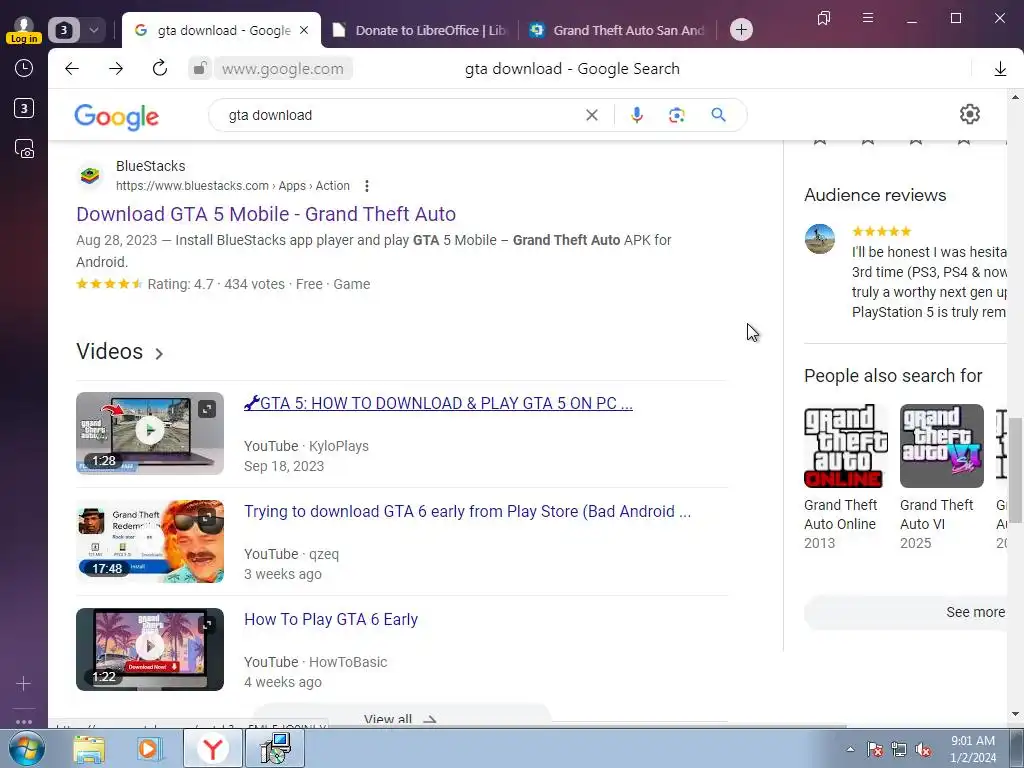Image resolution: width=1024 pixels, height=768 pixels.
Task: Click muted volume tray icon
Action: coord(923,750)
